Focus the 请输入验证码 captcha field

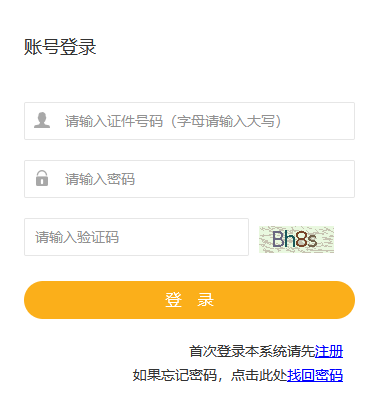pos(136,237)
